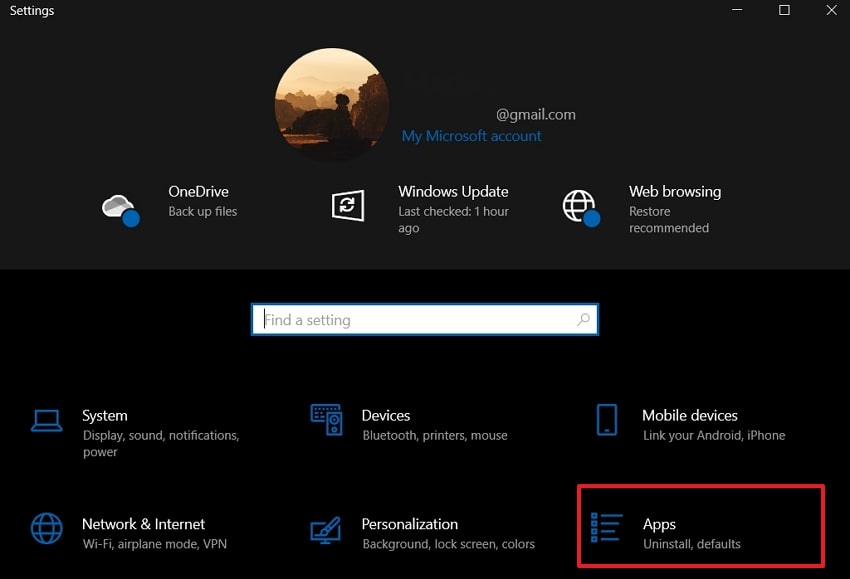Maximize the Settings window
This screenshot has width=850, height=579.
pyautogui.click(x=784, y=10)
